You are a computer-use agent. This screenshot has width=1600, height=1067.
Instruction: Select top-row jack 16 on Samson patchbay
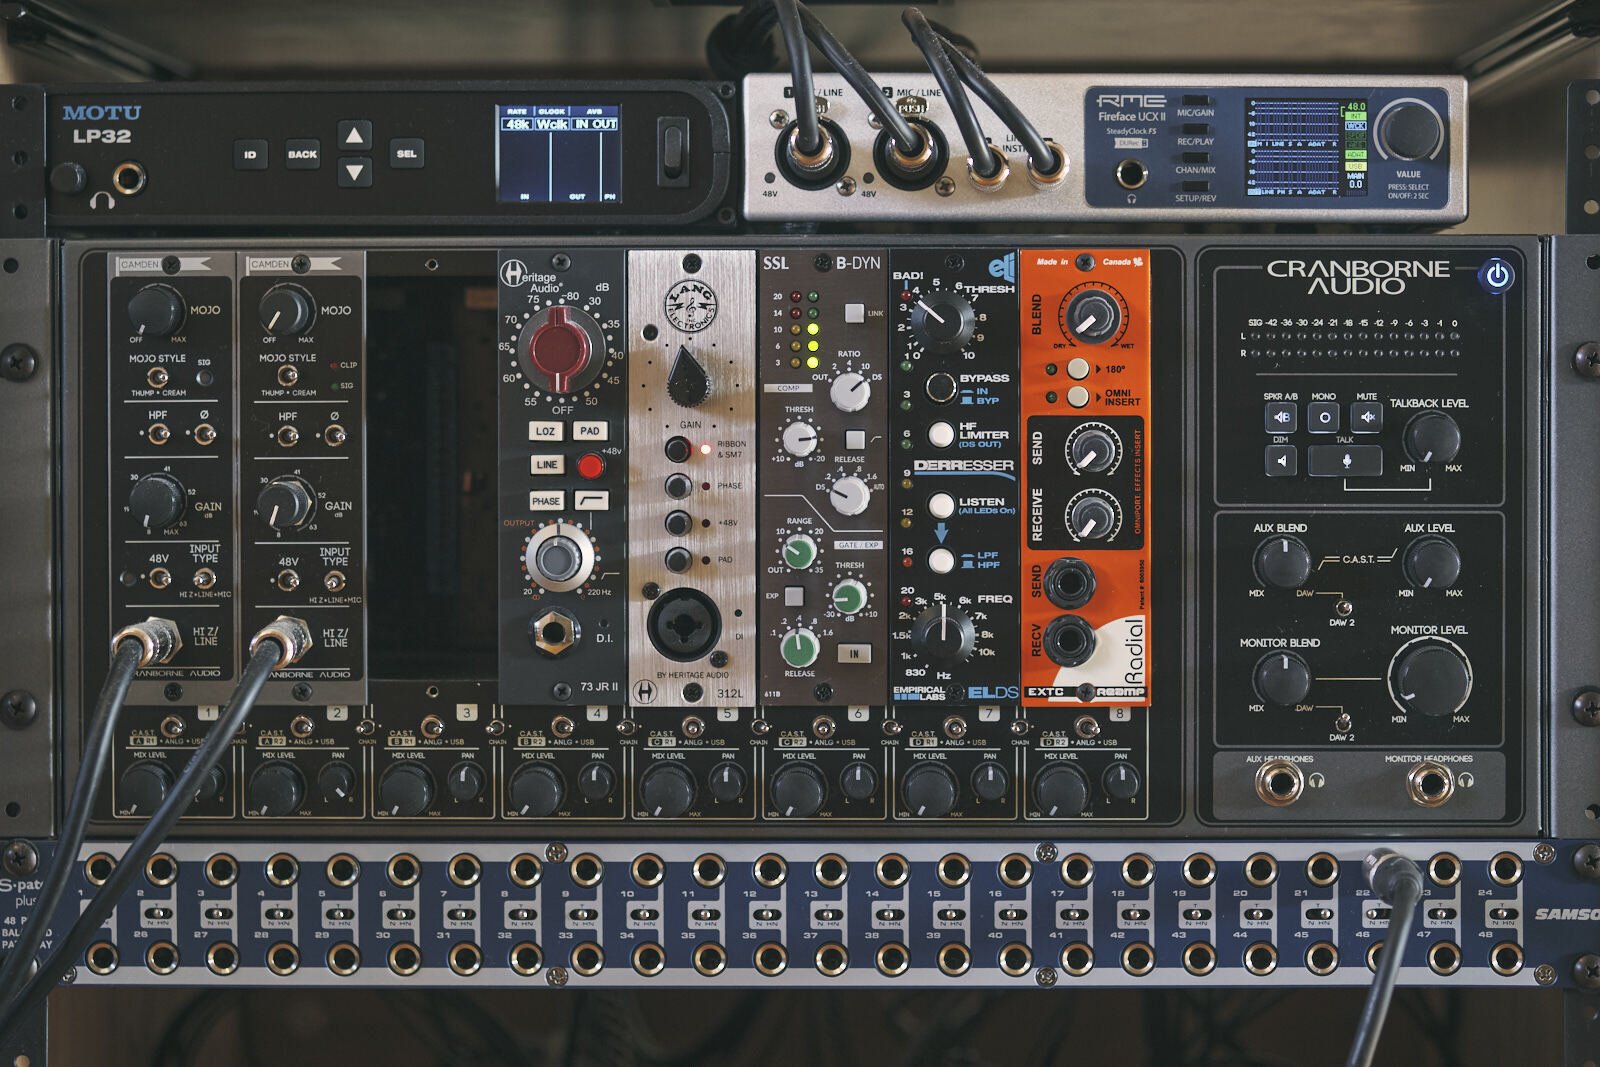click(1015, 870)
